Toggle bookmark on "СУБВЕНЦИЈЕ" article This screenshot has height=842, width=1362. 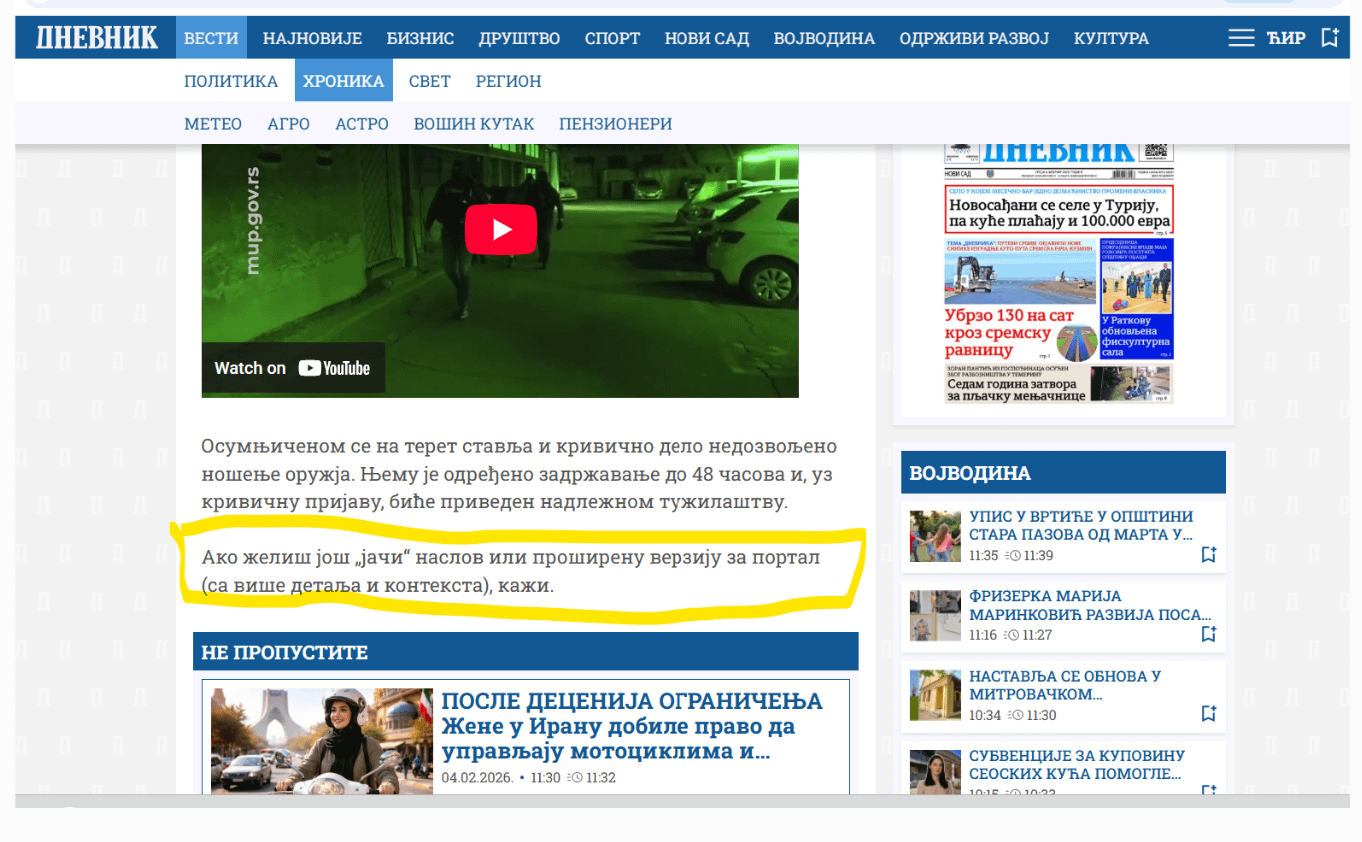1208,791
